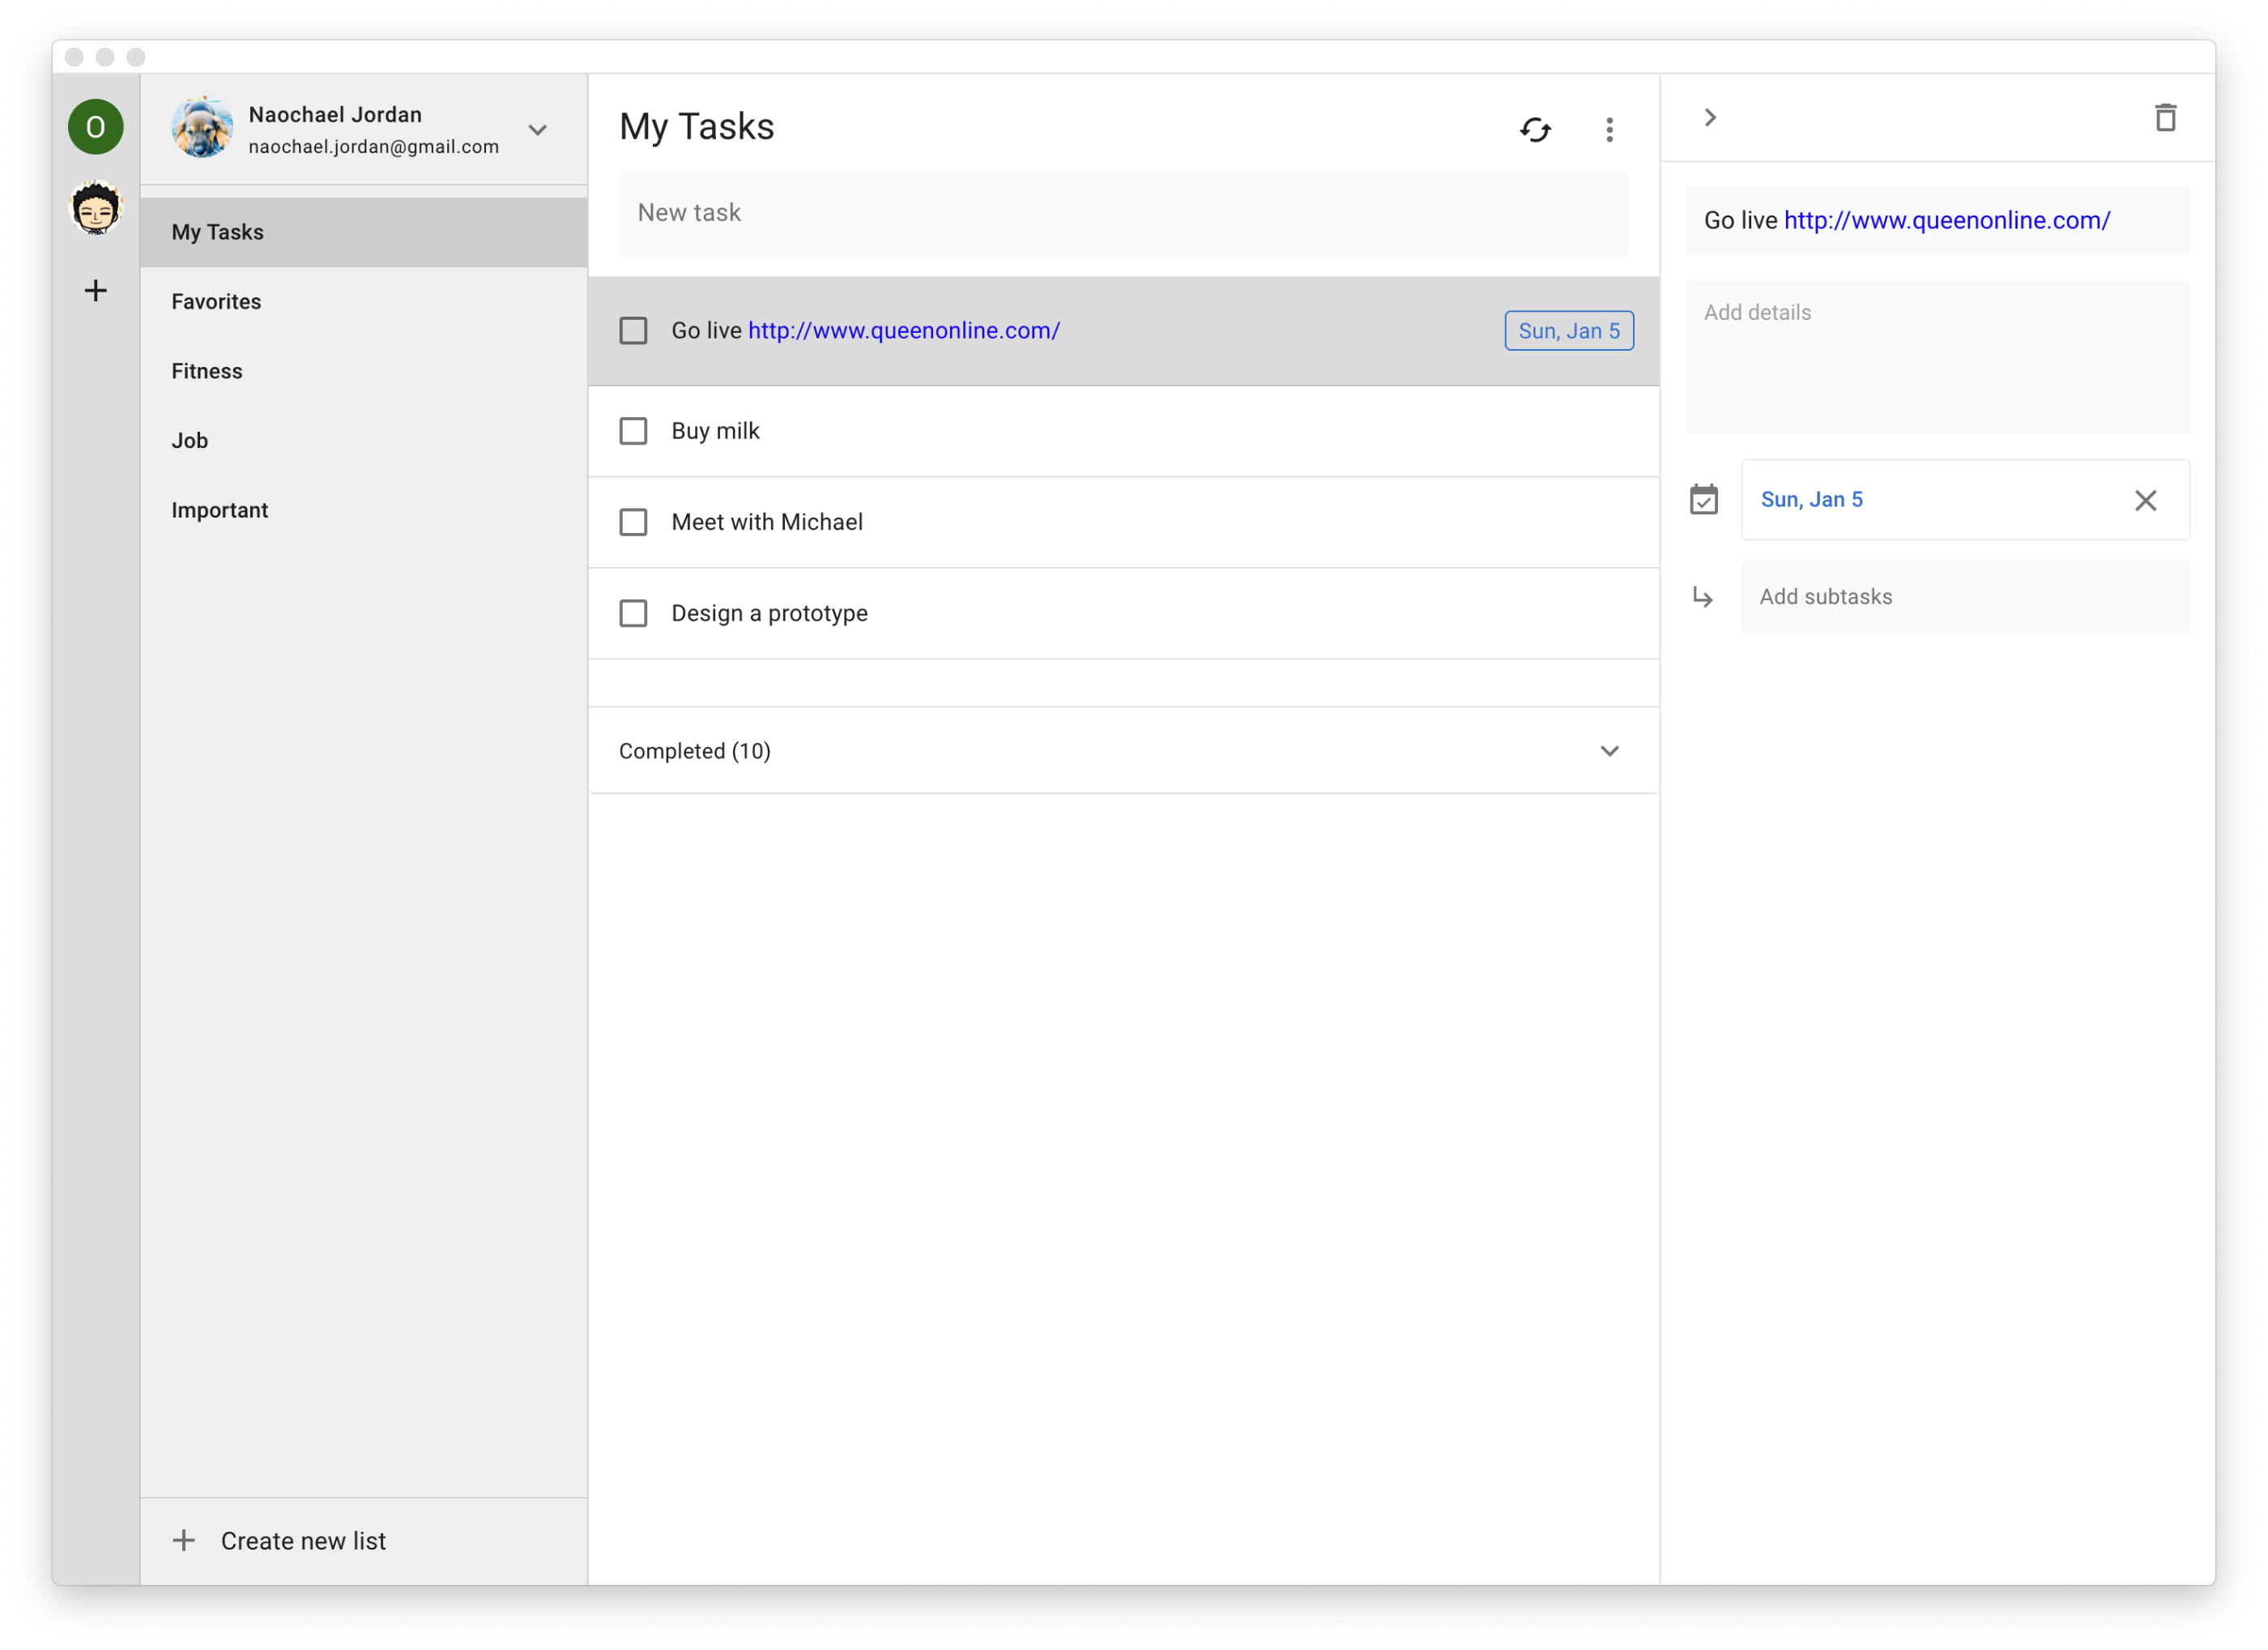Open queenonline link in task list
2268x1650 pixels.
tap(904, 330)
